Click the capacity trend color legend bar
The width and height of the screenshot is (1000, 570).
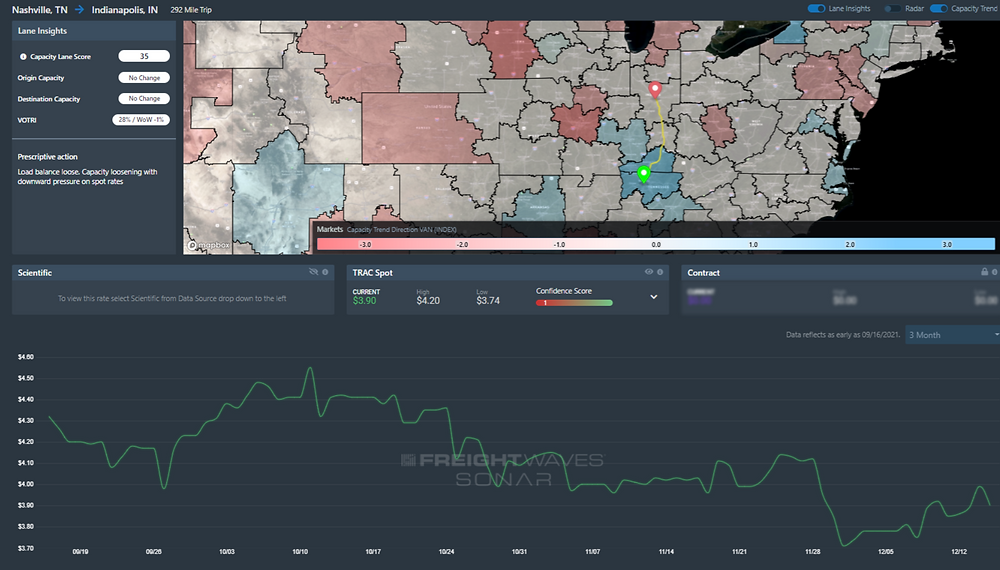[x=656, y=244]
